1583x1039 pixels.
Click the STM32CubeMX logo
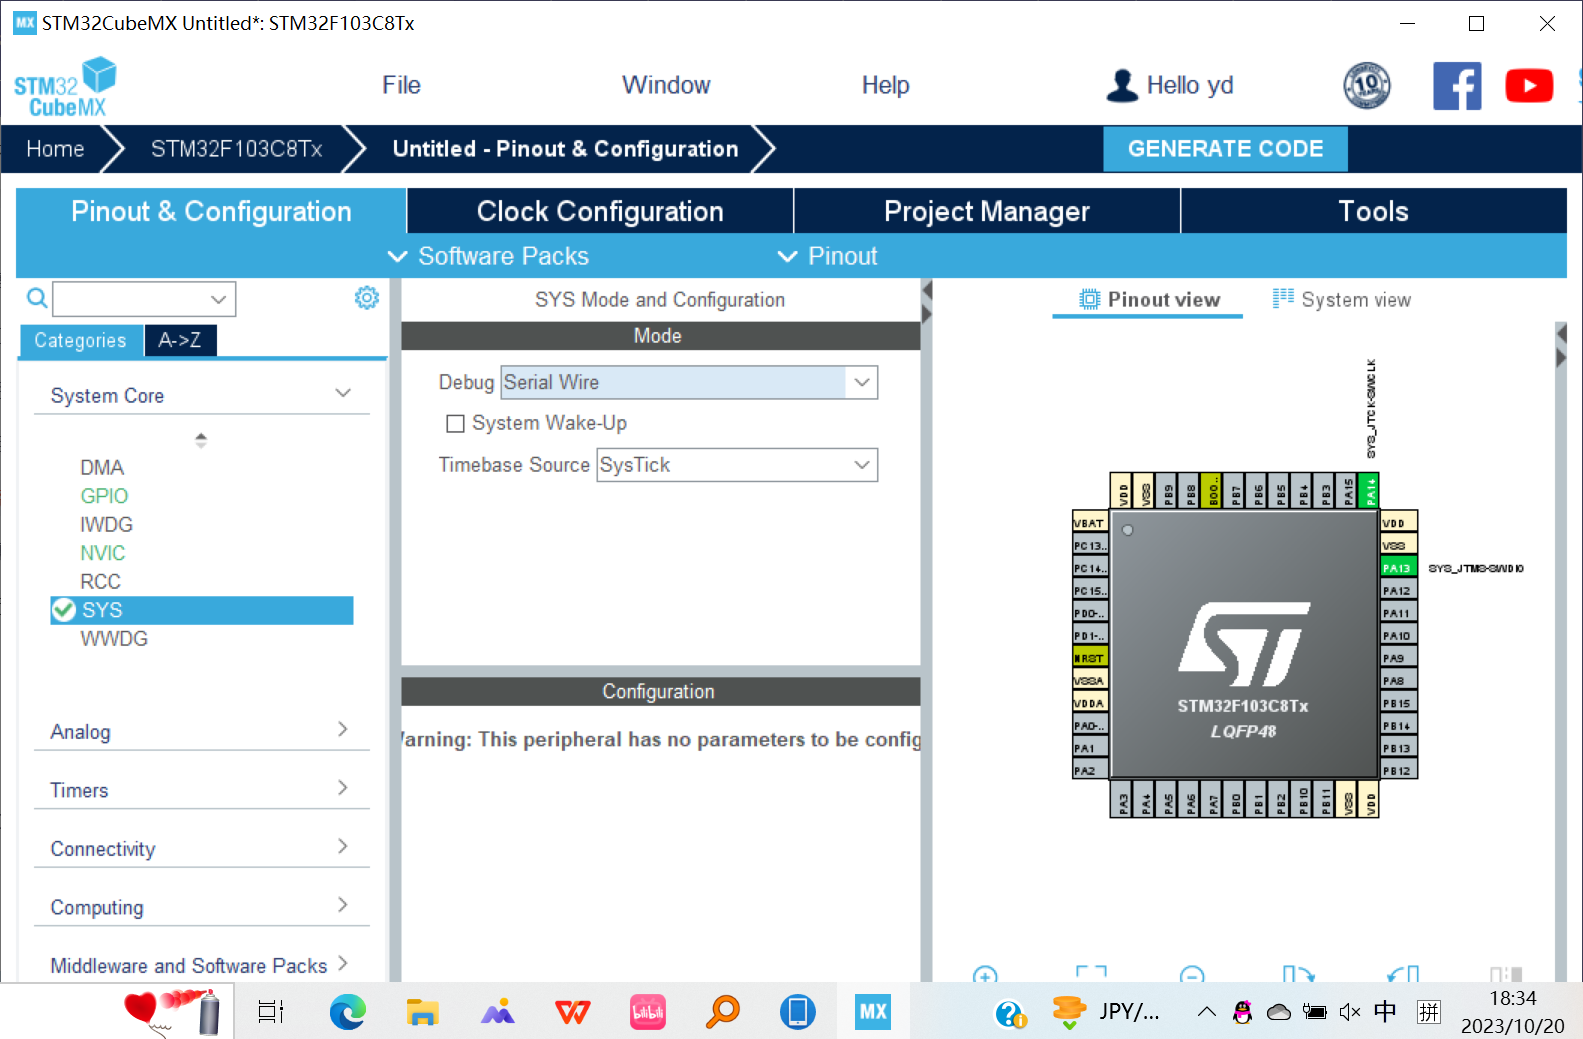[x=65, y=87]
